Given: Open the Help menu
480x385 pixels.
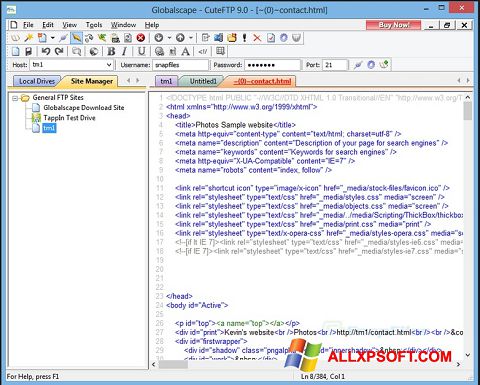Looking at the screenshot, I should [x=152, y=25].
